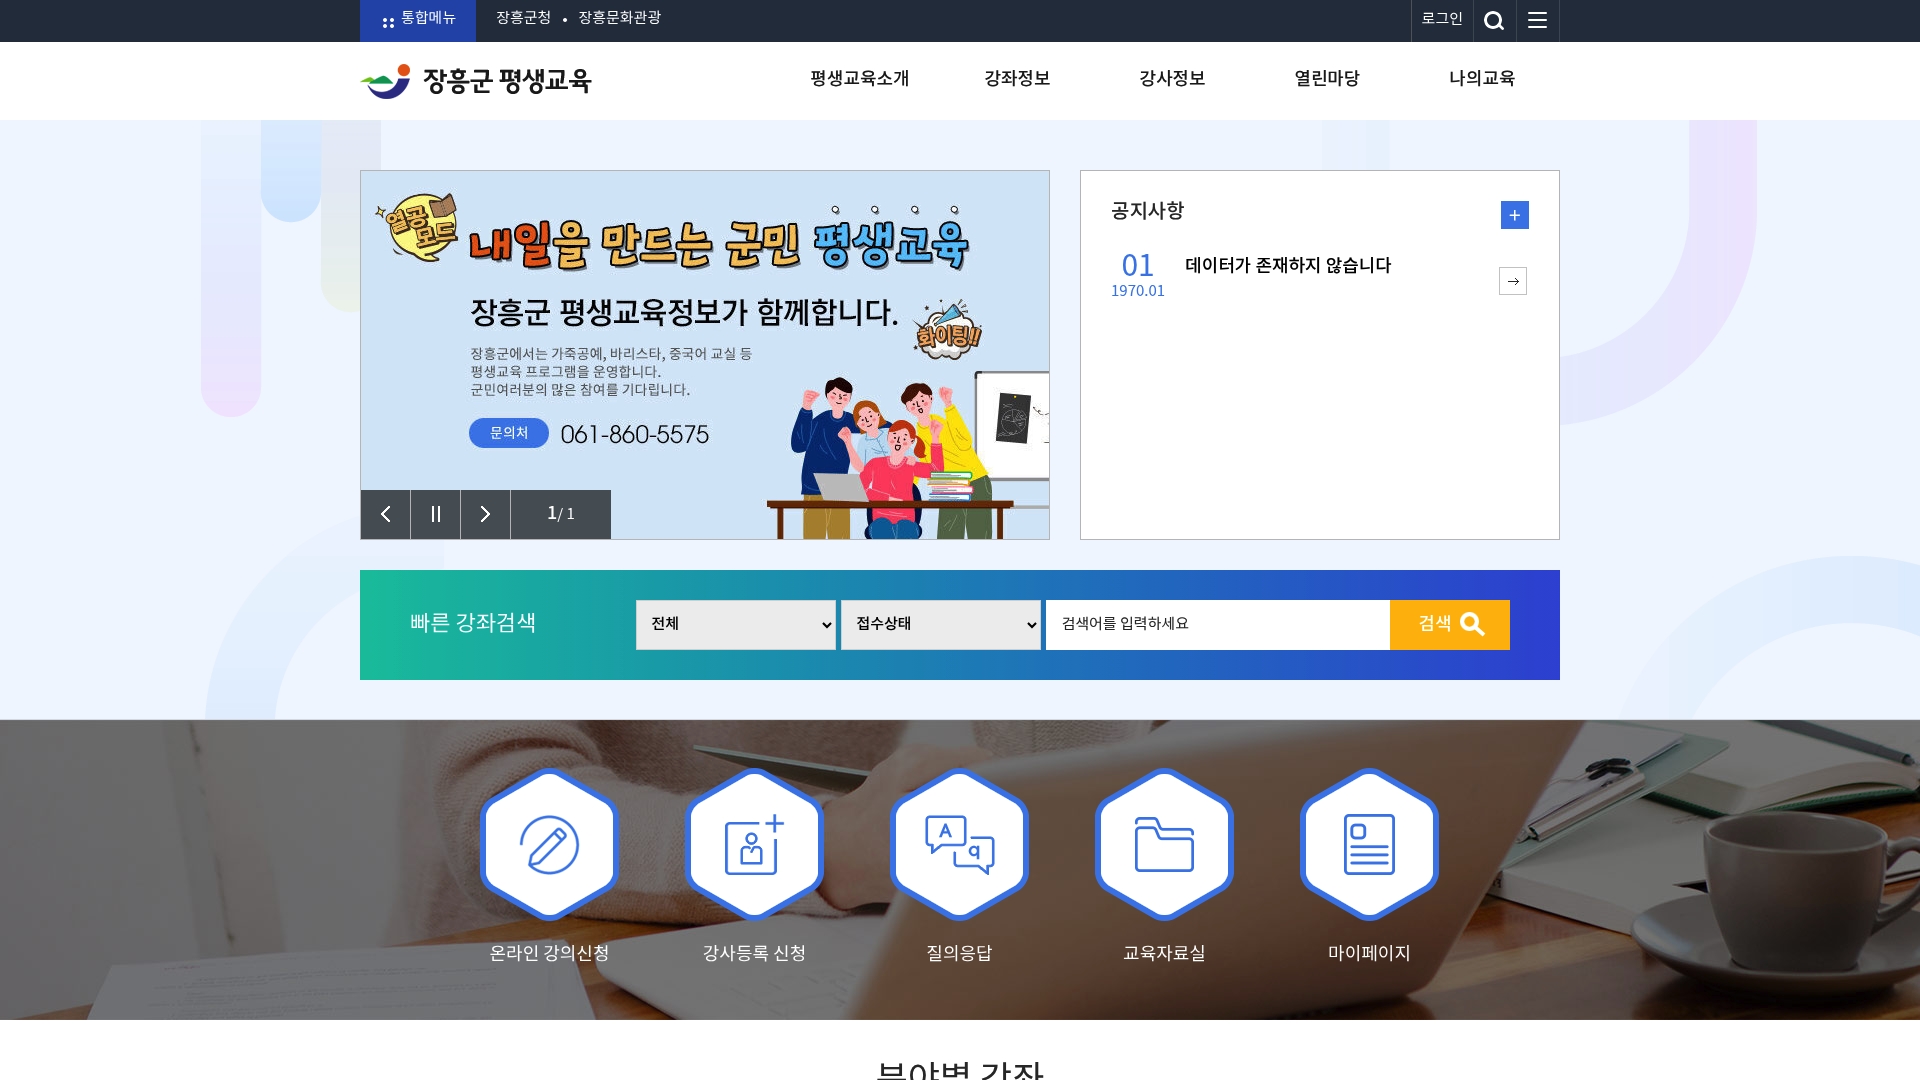Visit the 장흥군청 link
The height and width of the screenshot is (1080, 1920).
coord(524,18)
